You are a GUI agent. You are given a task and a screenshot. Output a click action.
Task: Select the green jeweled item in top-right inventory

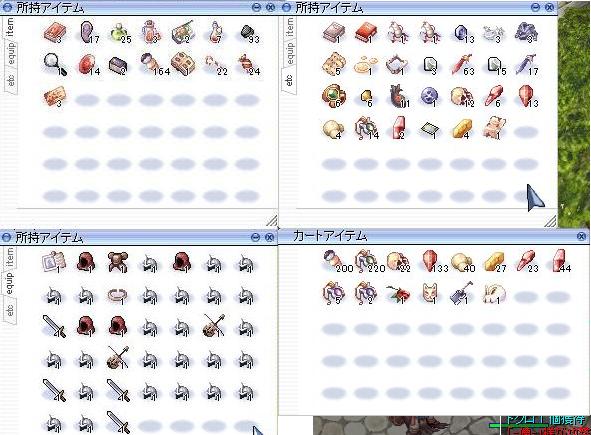[334, 96]
